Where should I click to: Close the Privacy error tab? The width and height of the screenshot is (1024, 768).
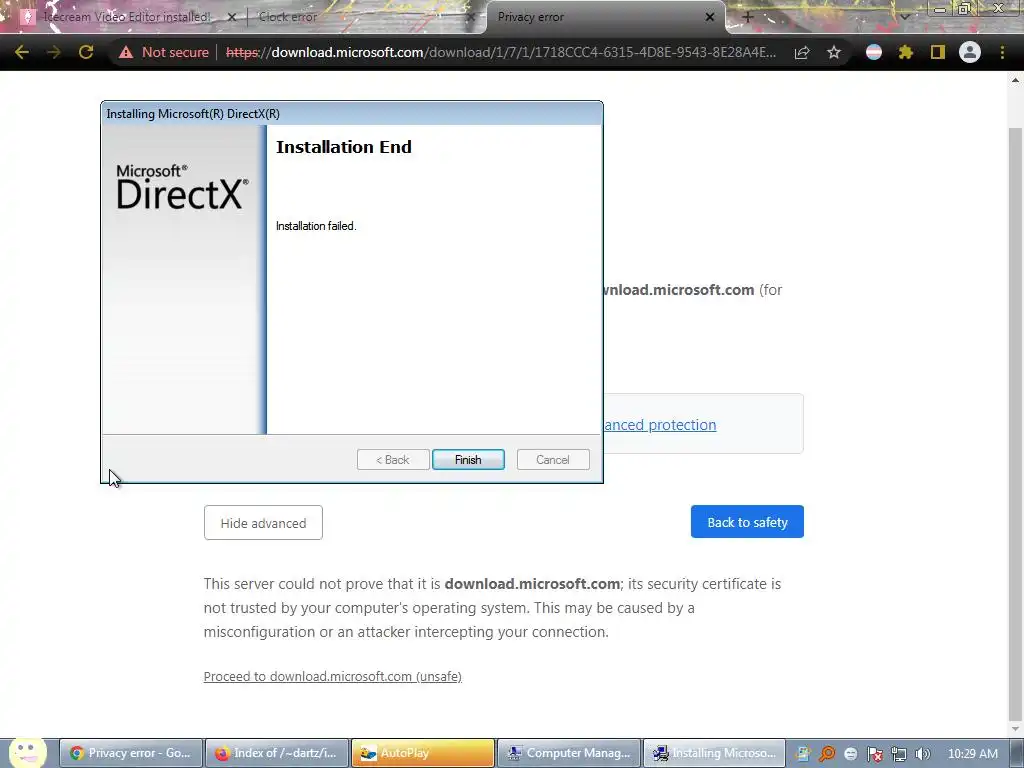point(710,17)
